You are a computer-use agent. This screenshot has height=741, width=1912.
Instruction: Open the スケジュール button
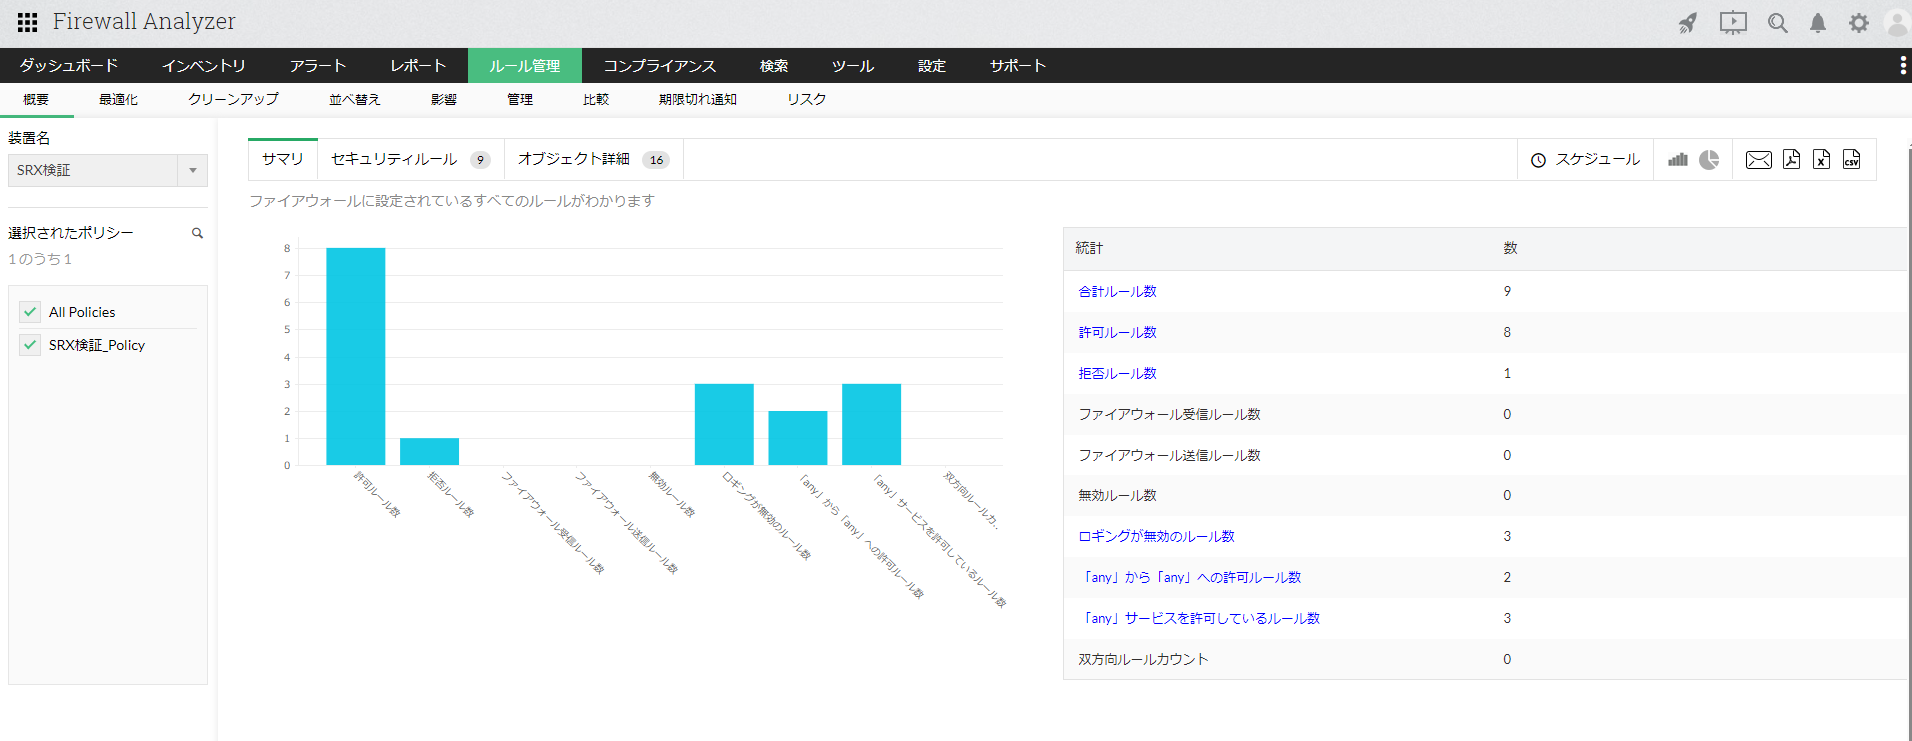coord(1585,160)
